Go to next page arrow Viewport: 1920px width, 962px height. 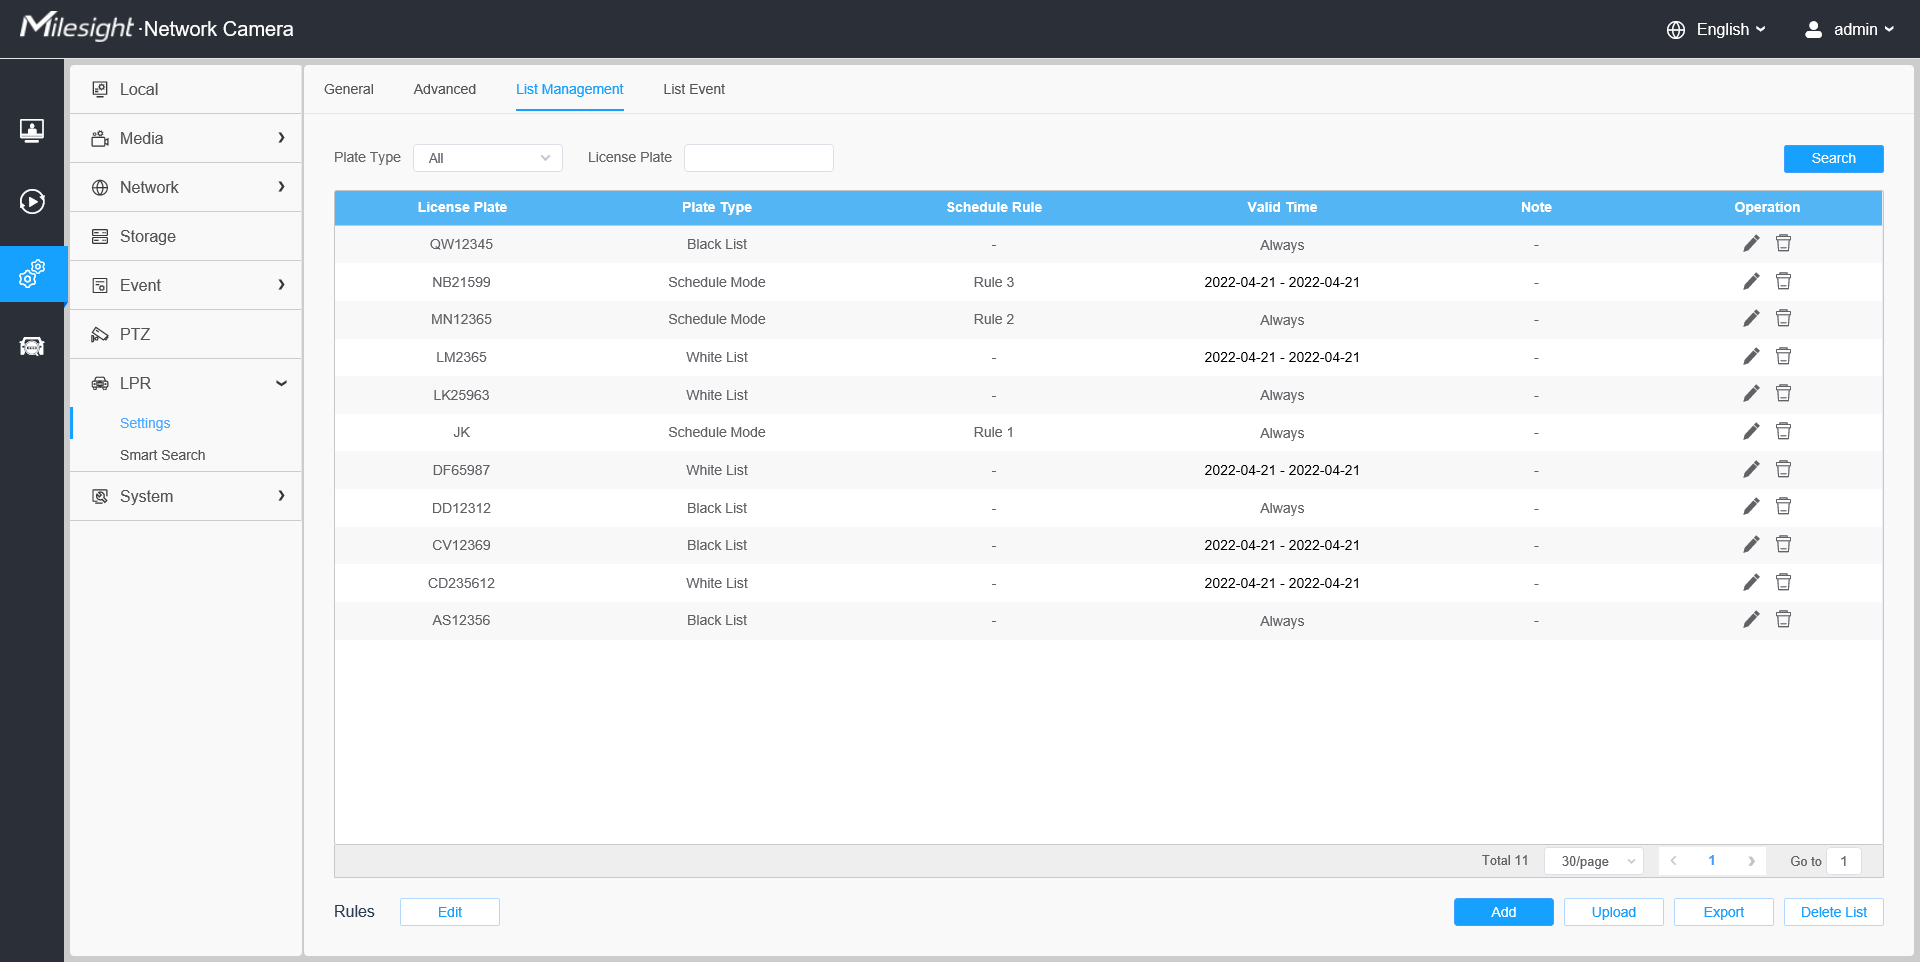pos(1751,861)
